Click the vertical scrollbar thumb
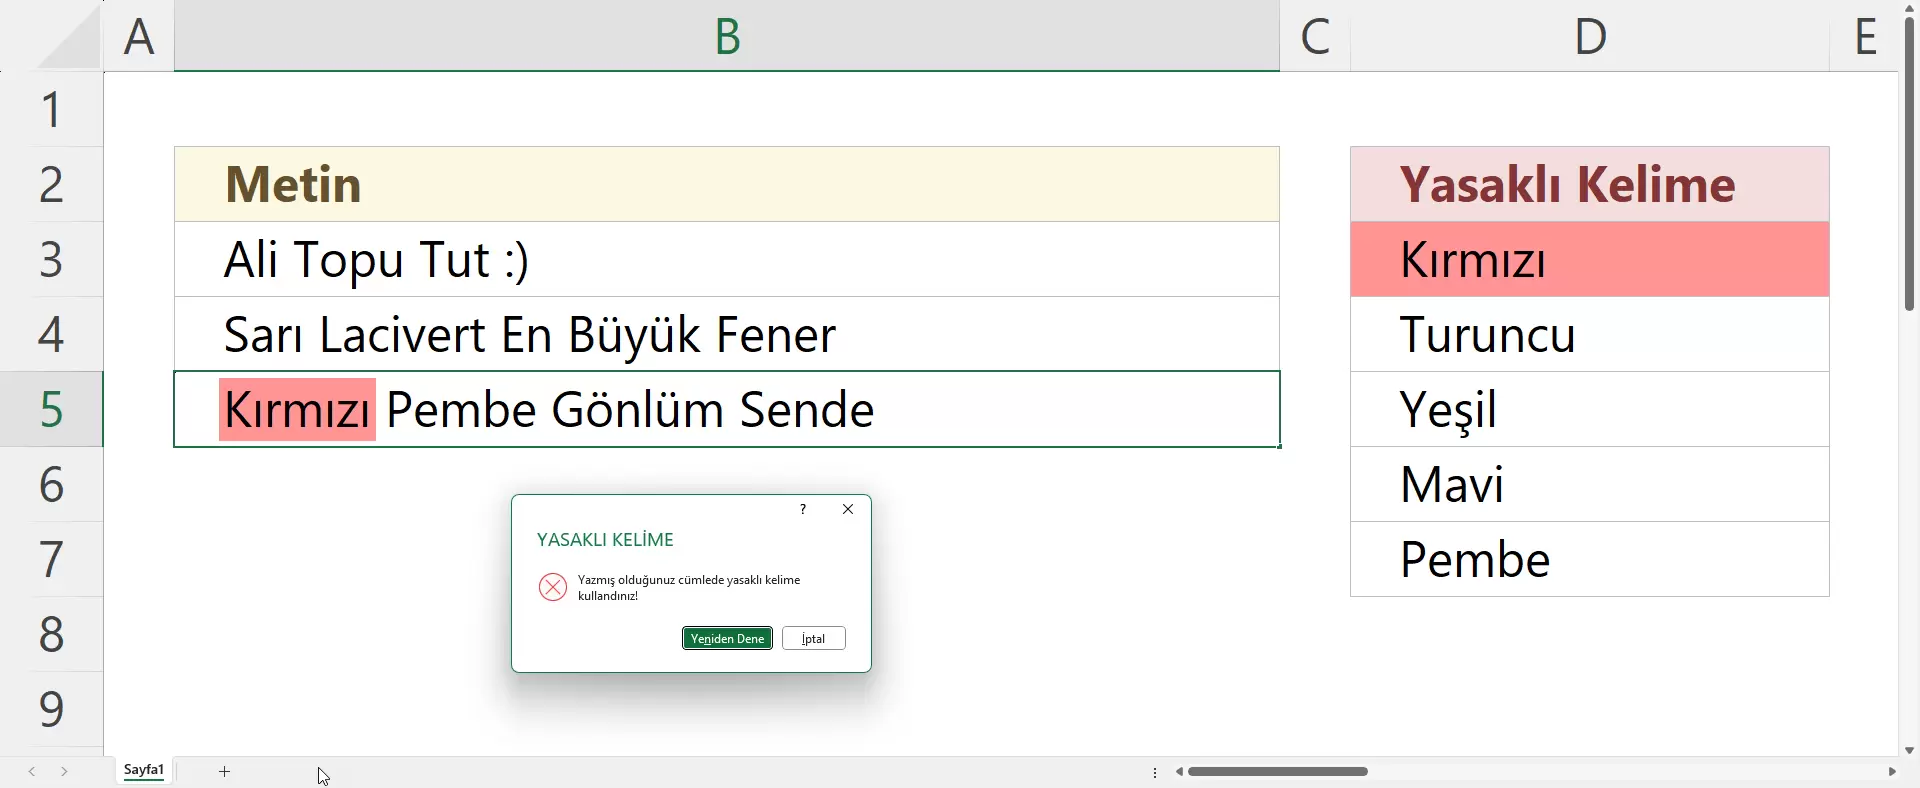 pos(1909,165)
